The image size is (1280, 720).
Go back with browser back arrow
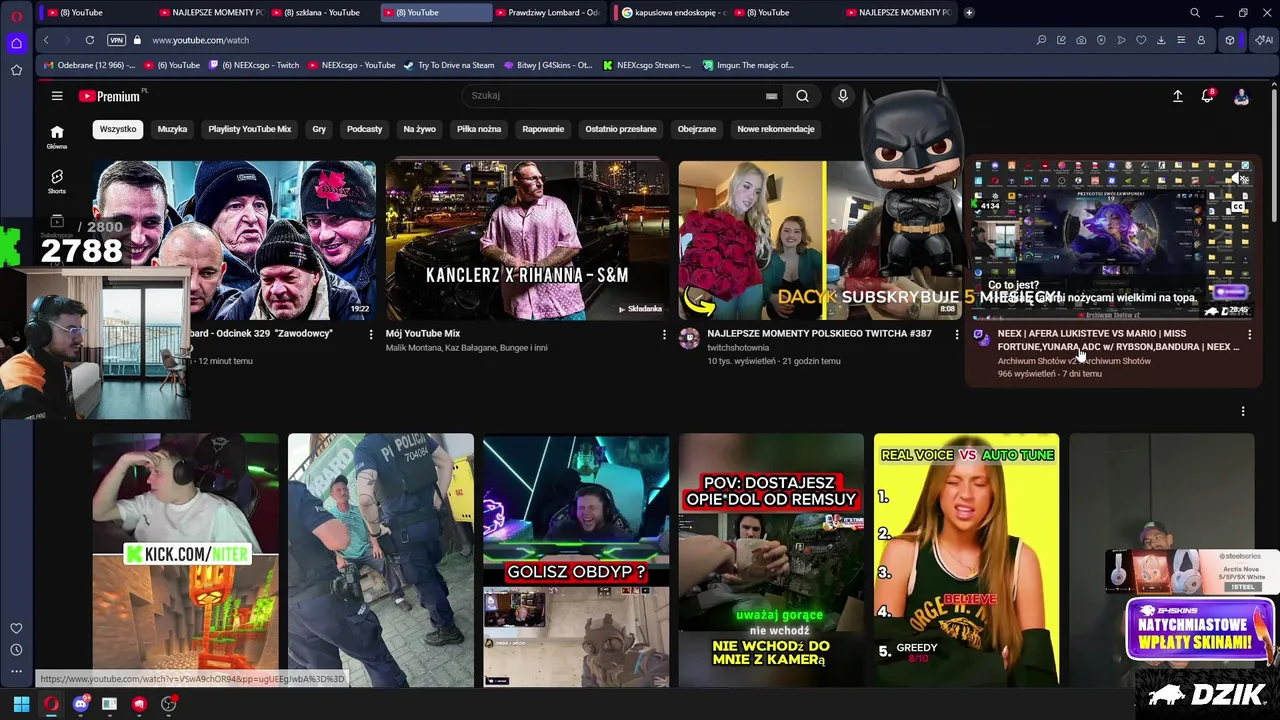[46, 40]
